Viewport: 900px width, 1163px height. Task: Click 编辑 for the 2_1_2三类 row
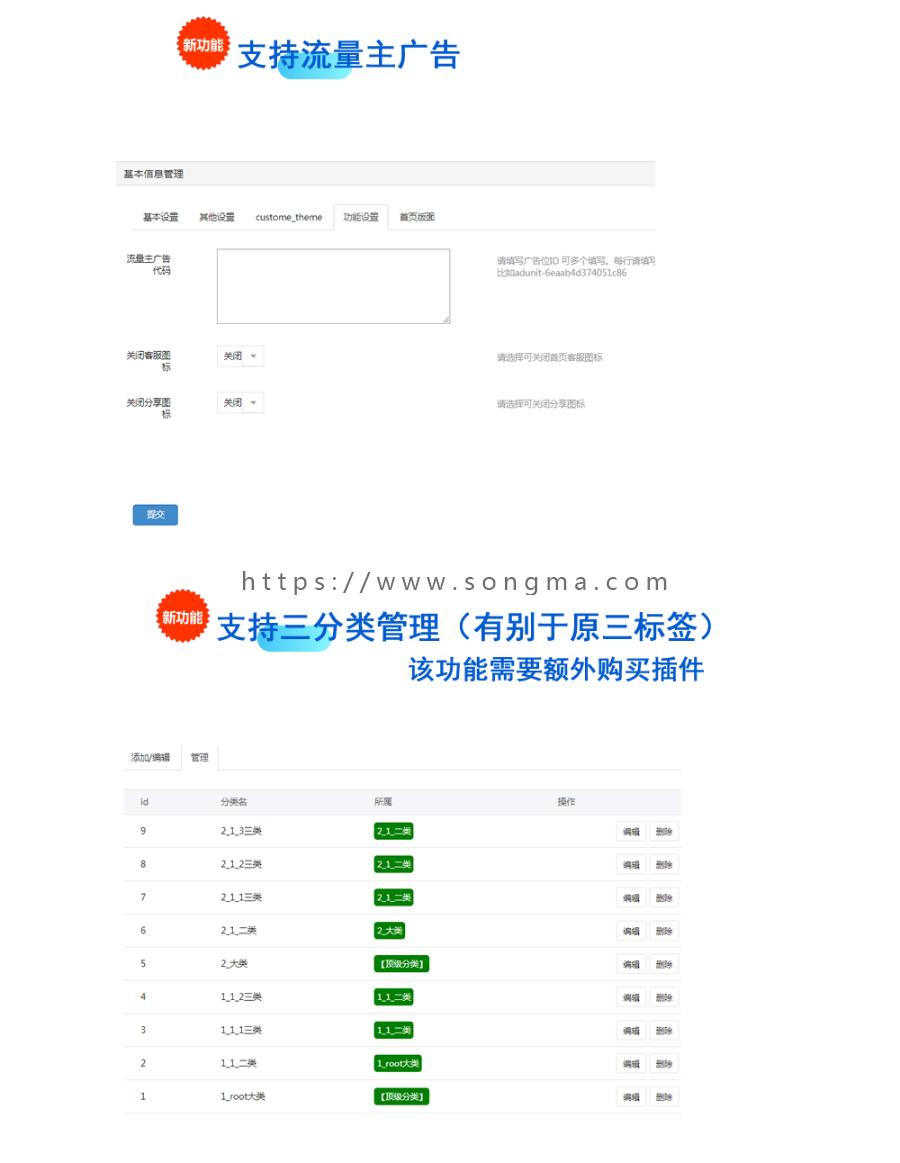click(631, 865)
